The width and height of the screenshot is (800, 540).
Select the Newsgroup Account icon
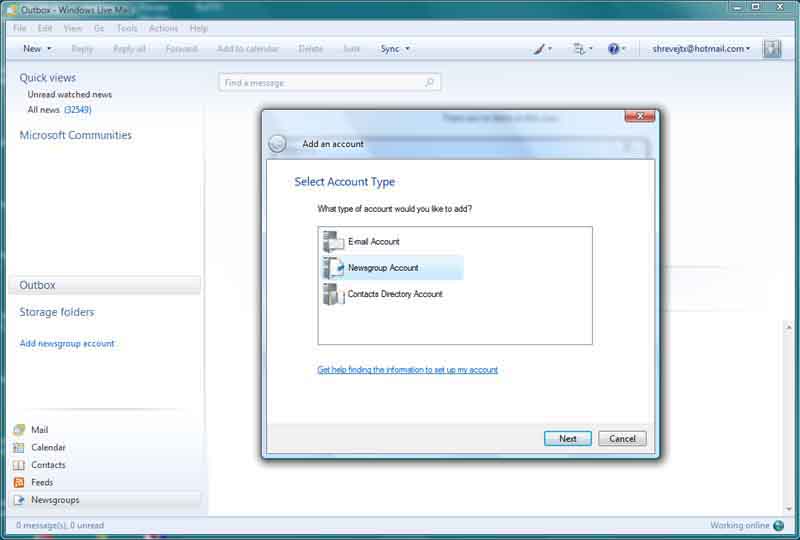[x=333, y=267]
